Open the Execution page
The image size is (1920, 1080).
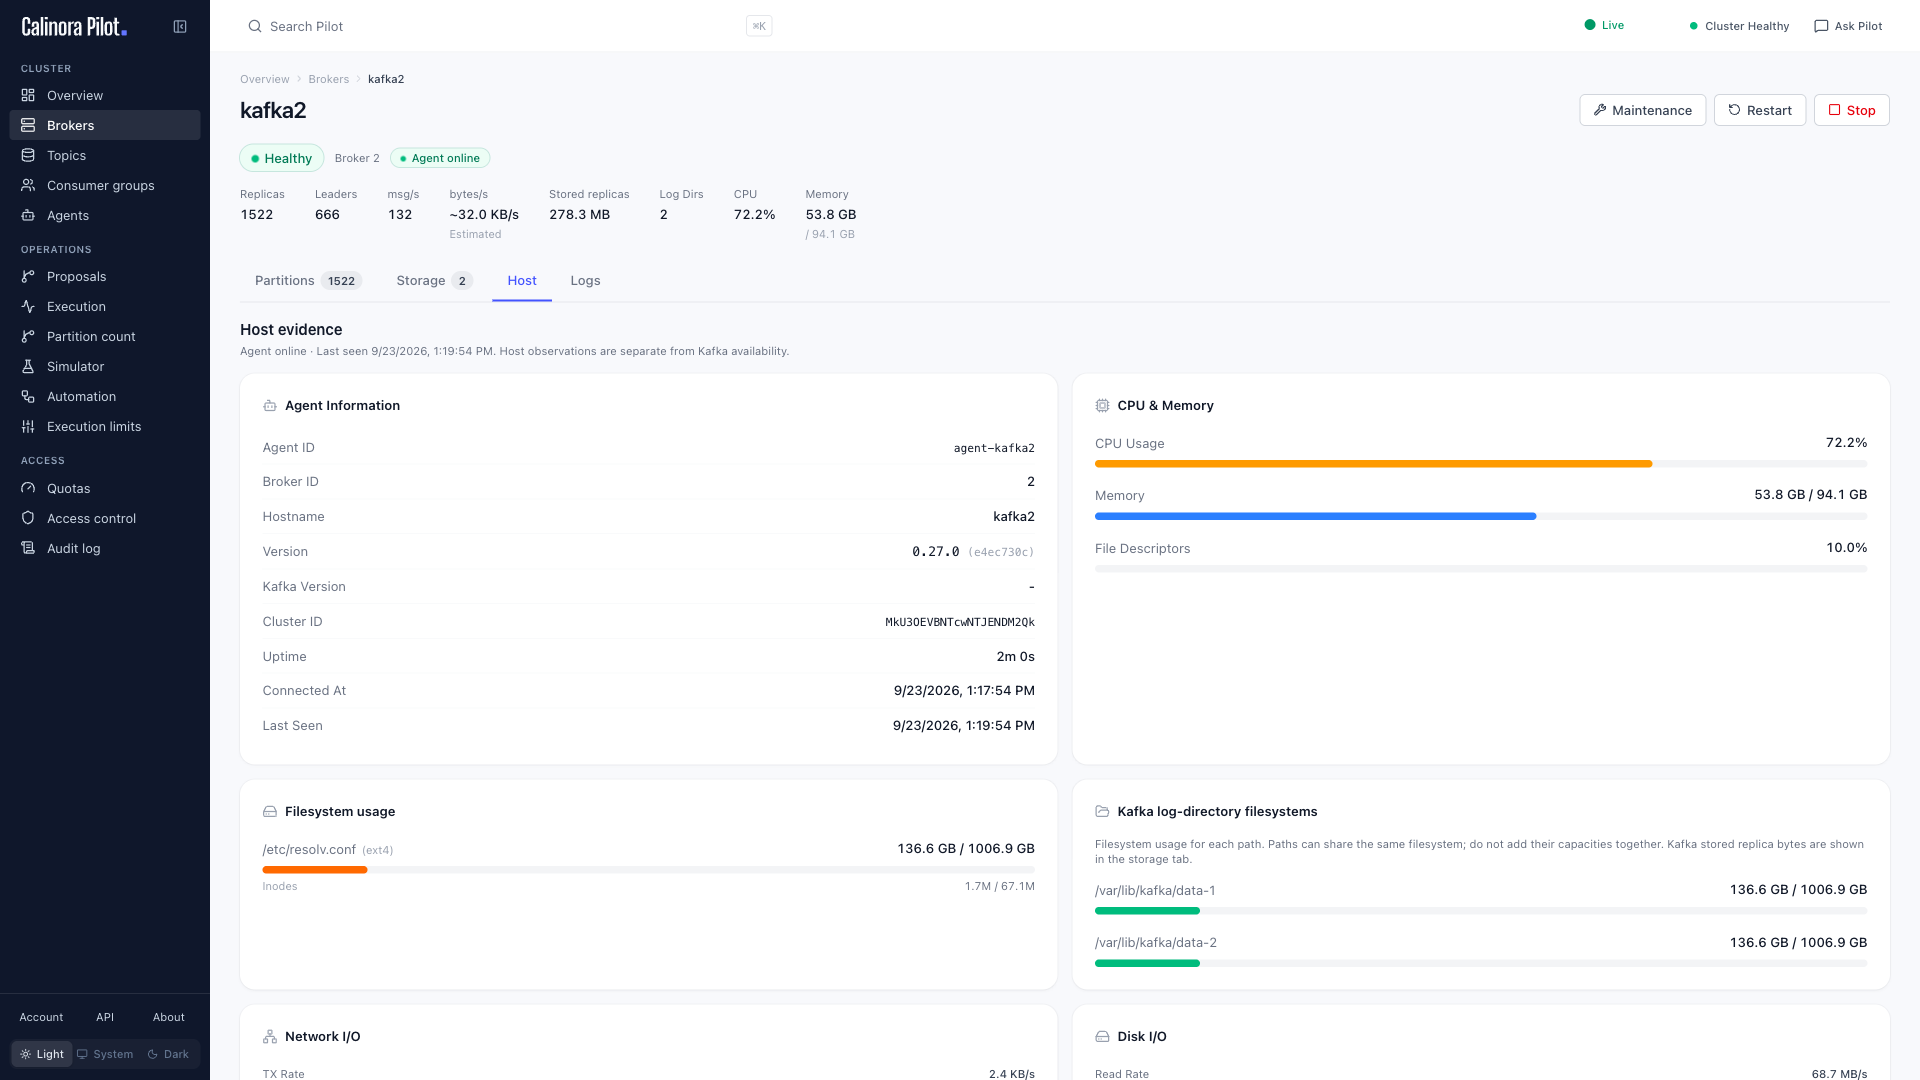105,306
